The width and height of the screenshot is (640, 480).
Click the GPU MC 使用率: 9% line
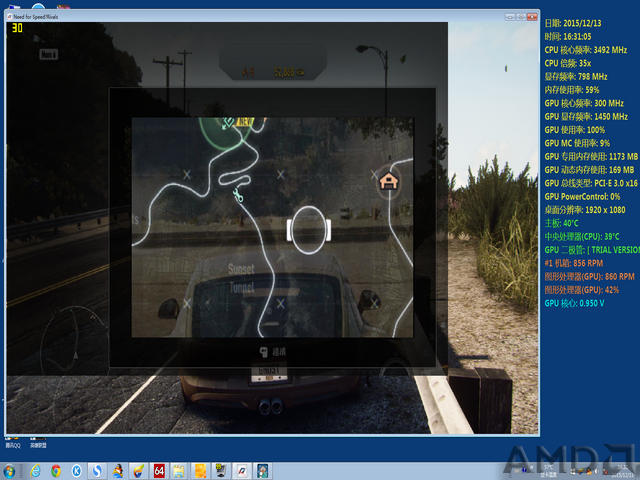(577, 143)
